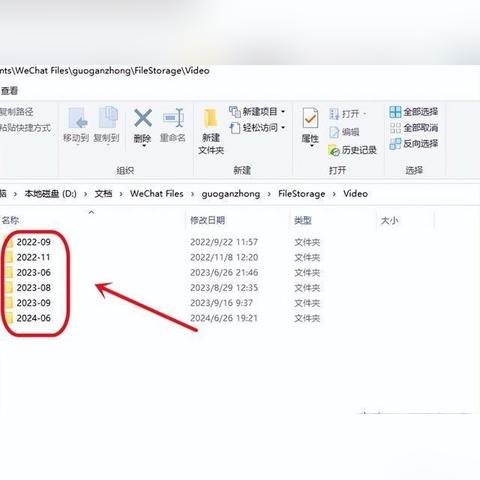Expand chevron after guoganzhong in breadcrumb

[269, 194]
